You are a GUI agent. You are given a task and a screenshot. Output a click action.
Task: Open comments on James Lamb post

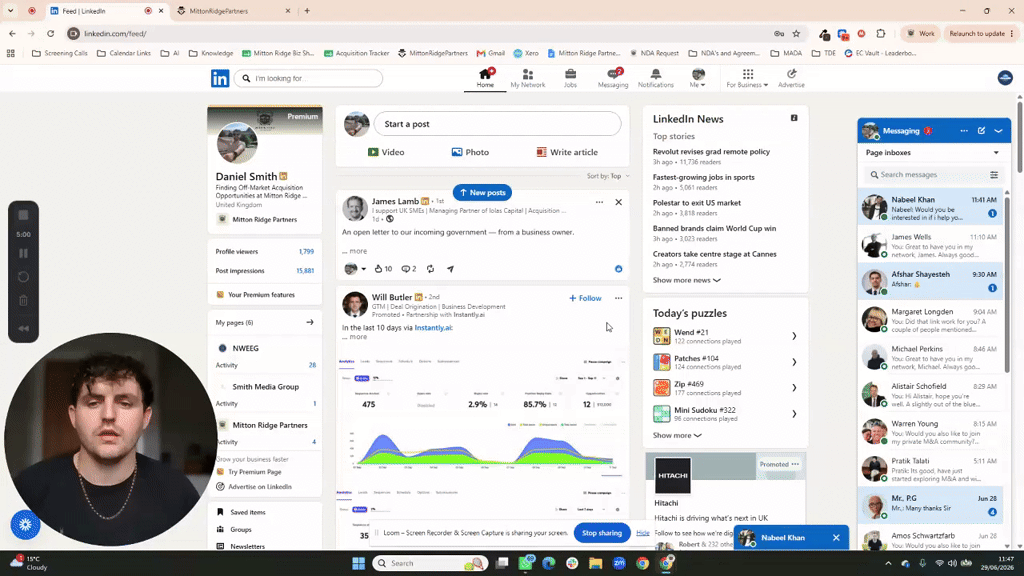pos(409,269)
